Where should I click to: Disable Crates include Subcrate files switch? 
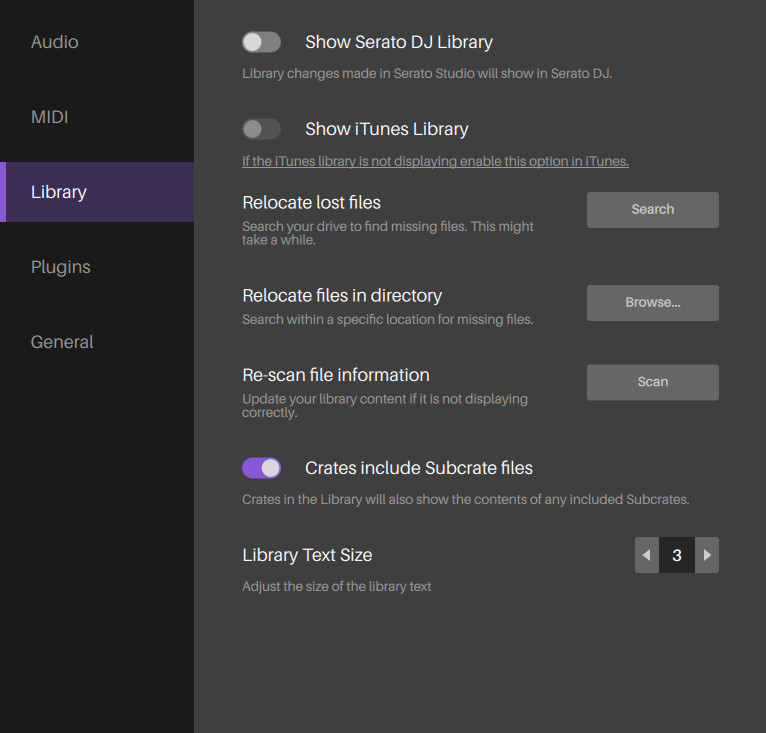point(261,468)
